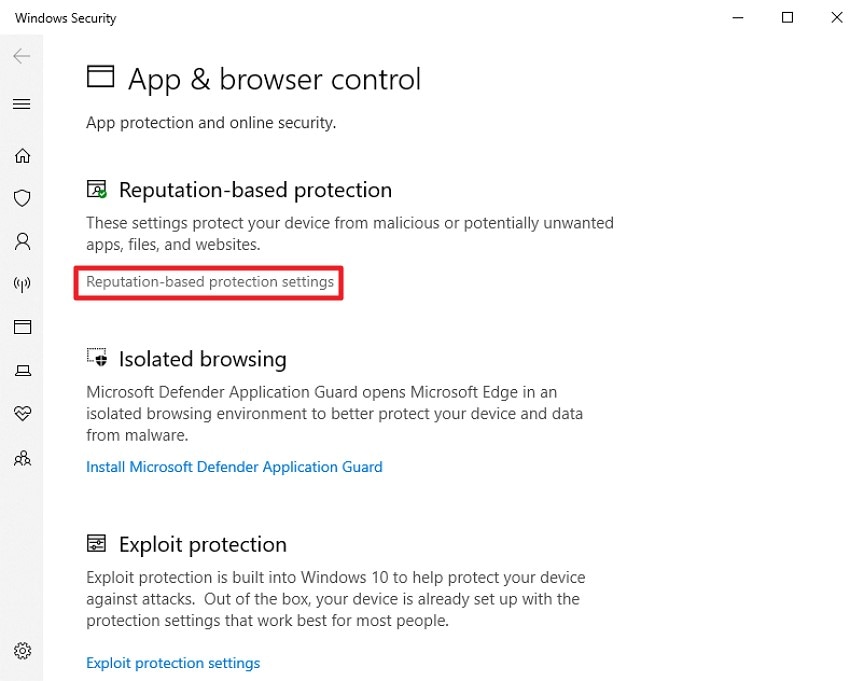Select the App & browser control sidebar icon
The image size is (850, 681).
(22, 327)
